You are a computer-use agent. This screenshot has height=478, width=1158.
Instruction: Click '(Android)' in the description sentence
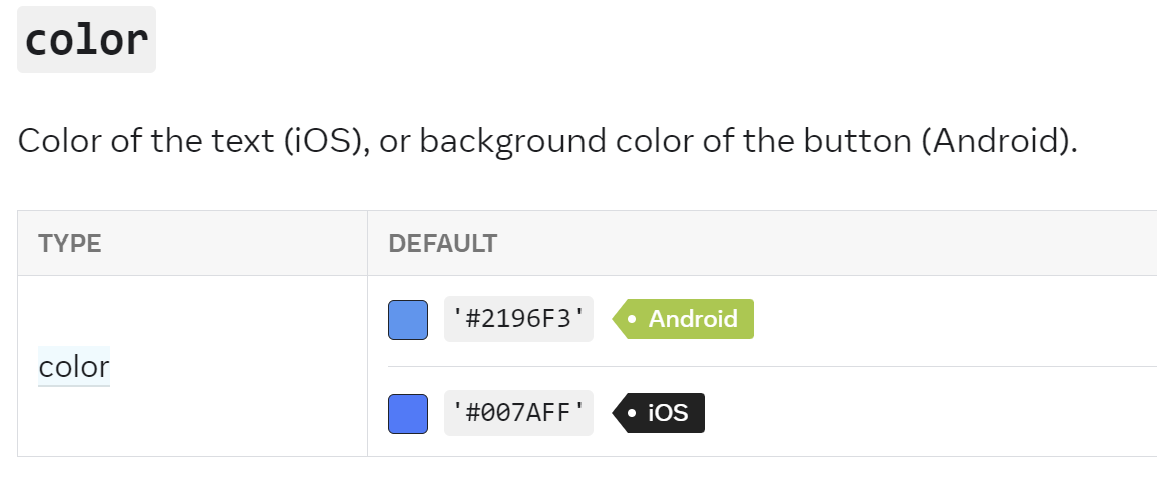tap(999, 140)
